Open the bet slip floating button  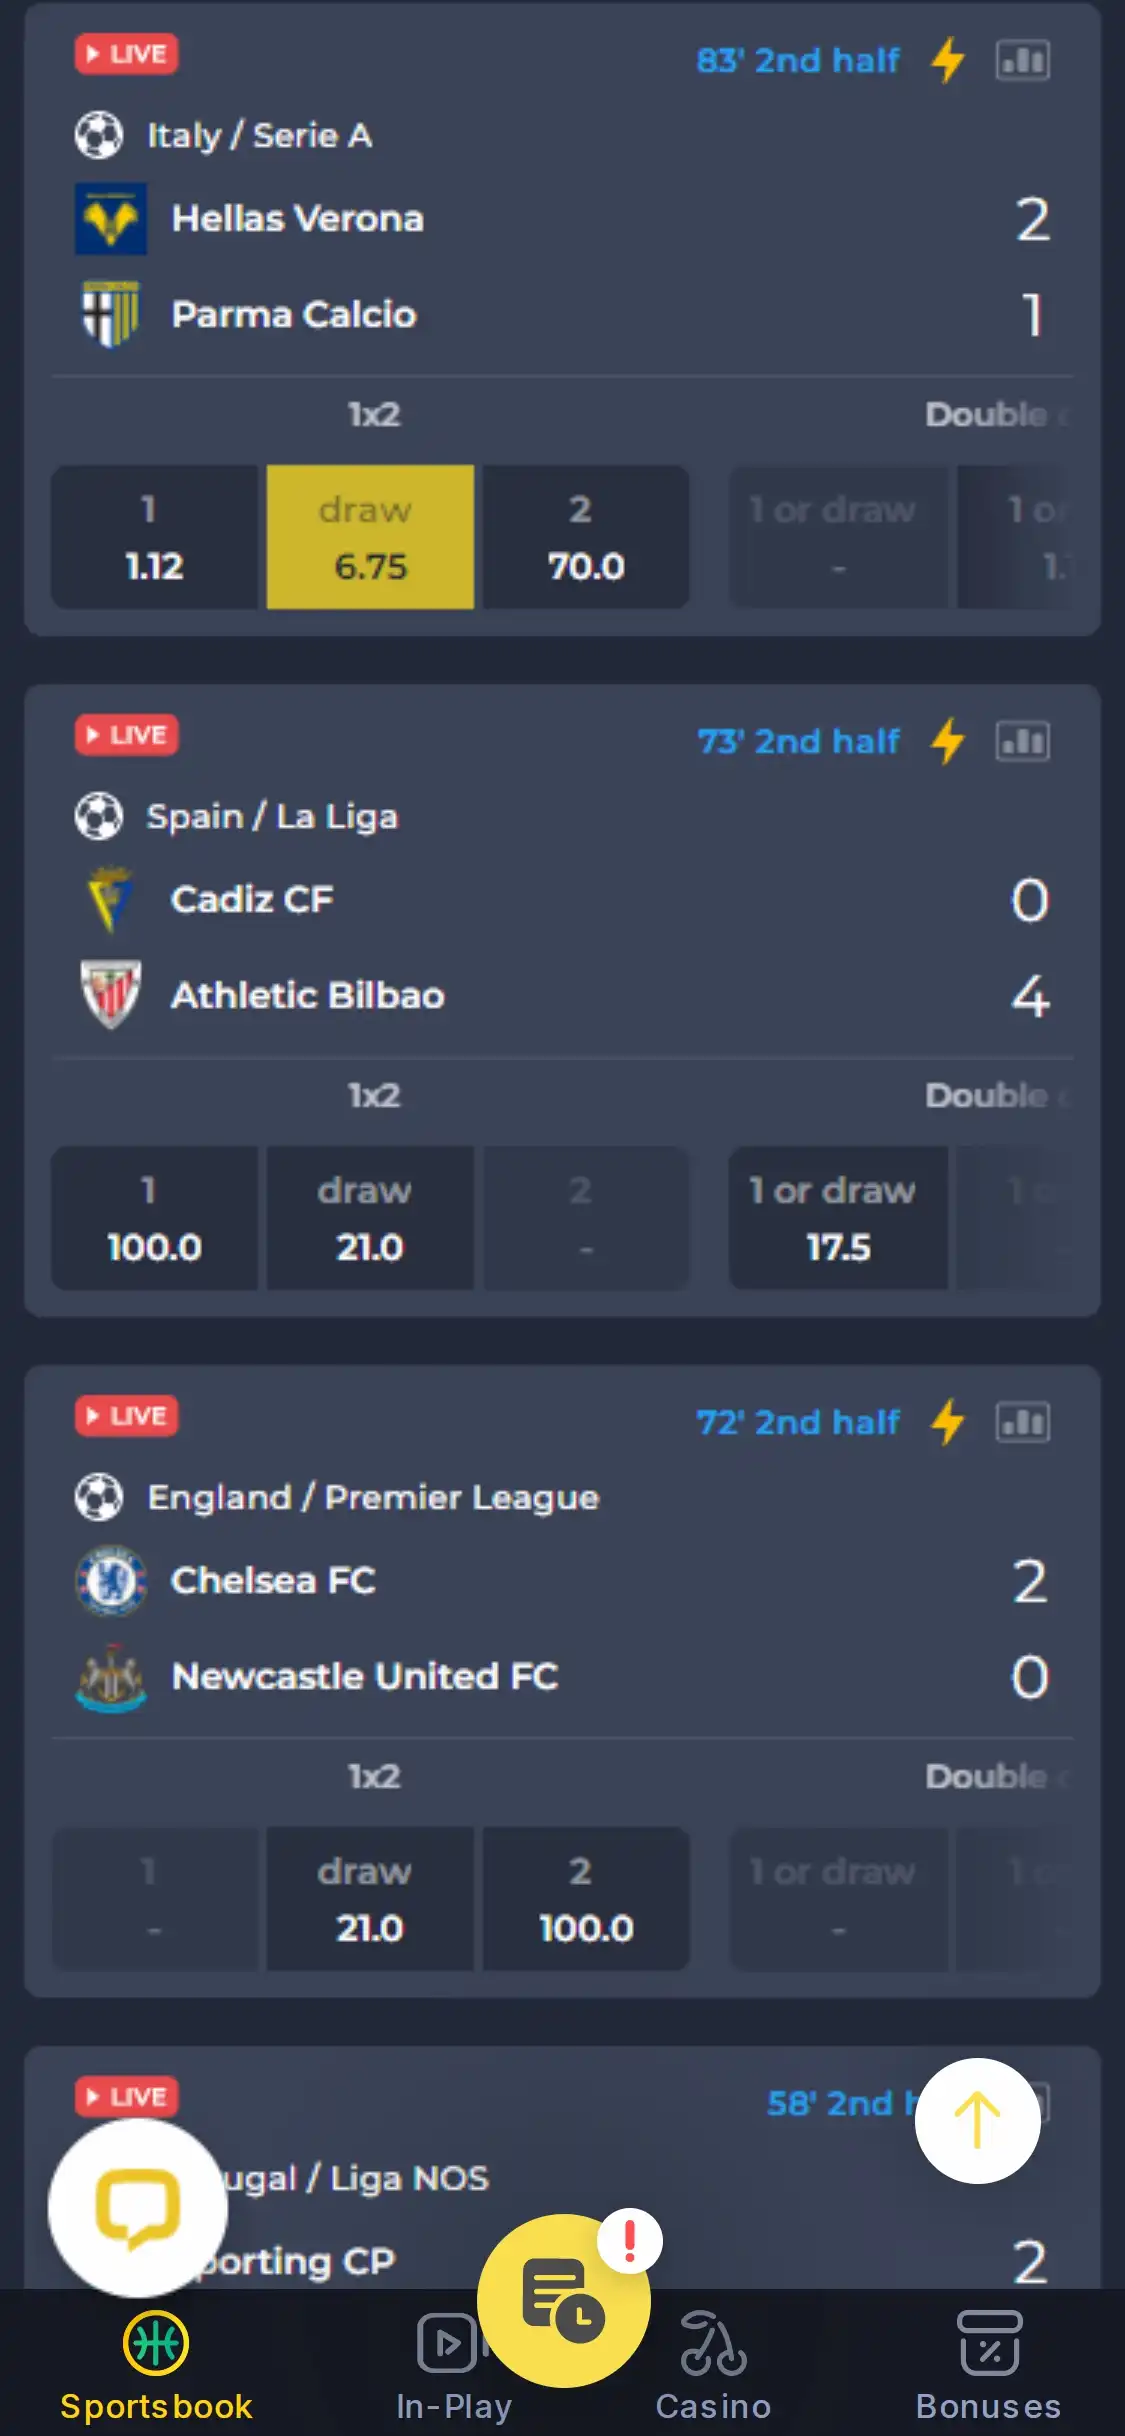click(563, 2300)
